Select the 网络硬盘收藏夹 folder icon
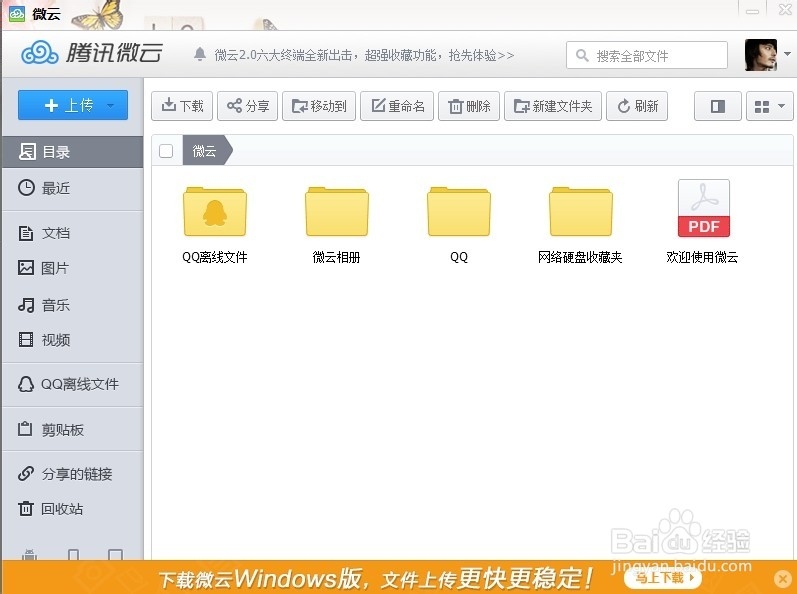 tap(581, 212)
